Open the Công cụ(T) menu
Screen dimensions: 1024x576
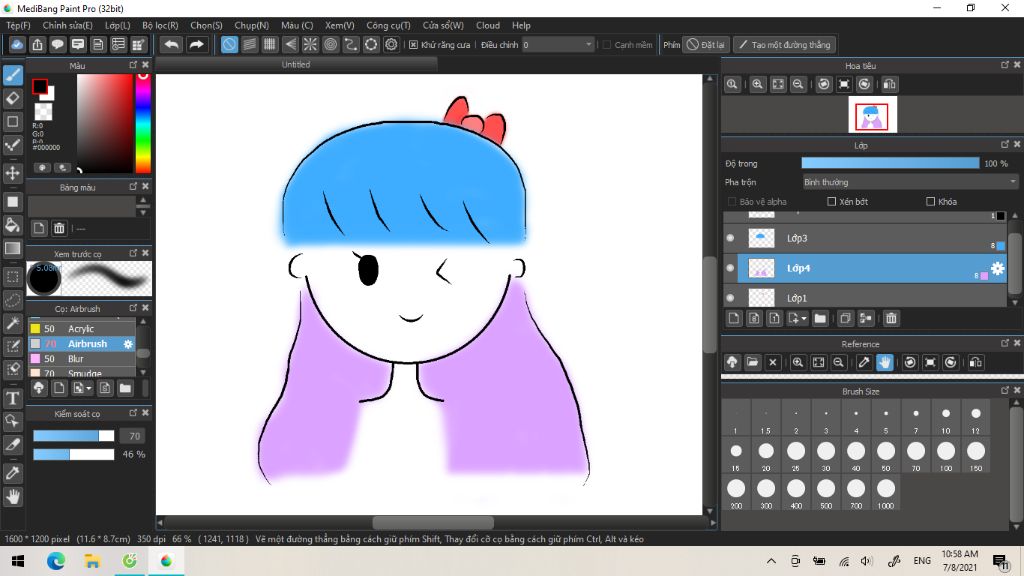coord(389,25)
